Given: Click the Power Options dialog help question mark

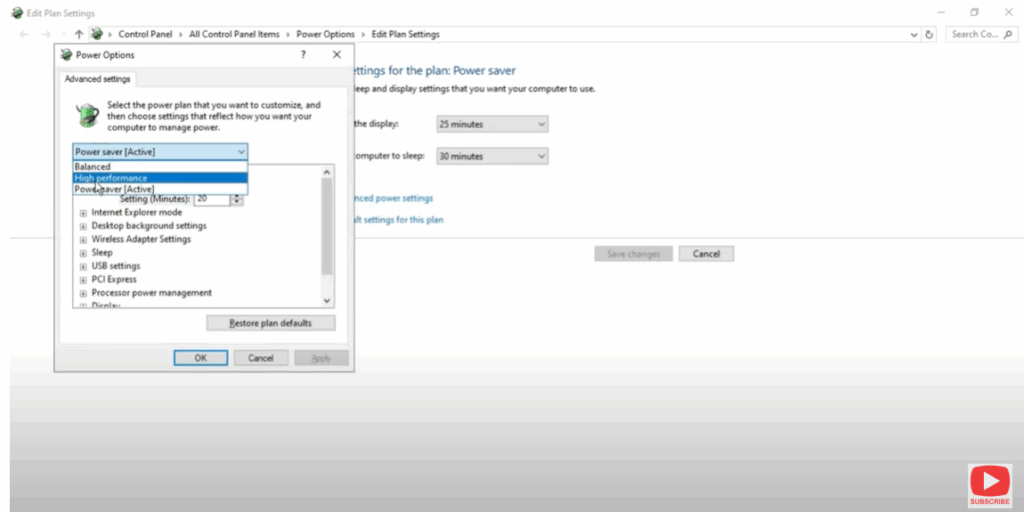Looking at the screenshot, I should [x=303, y=55].
